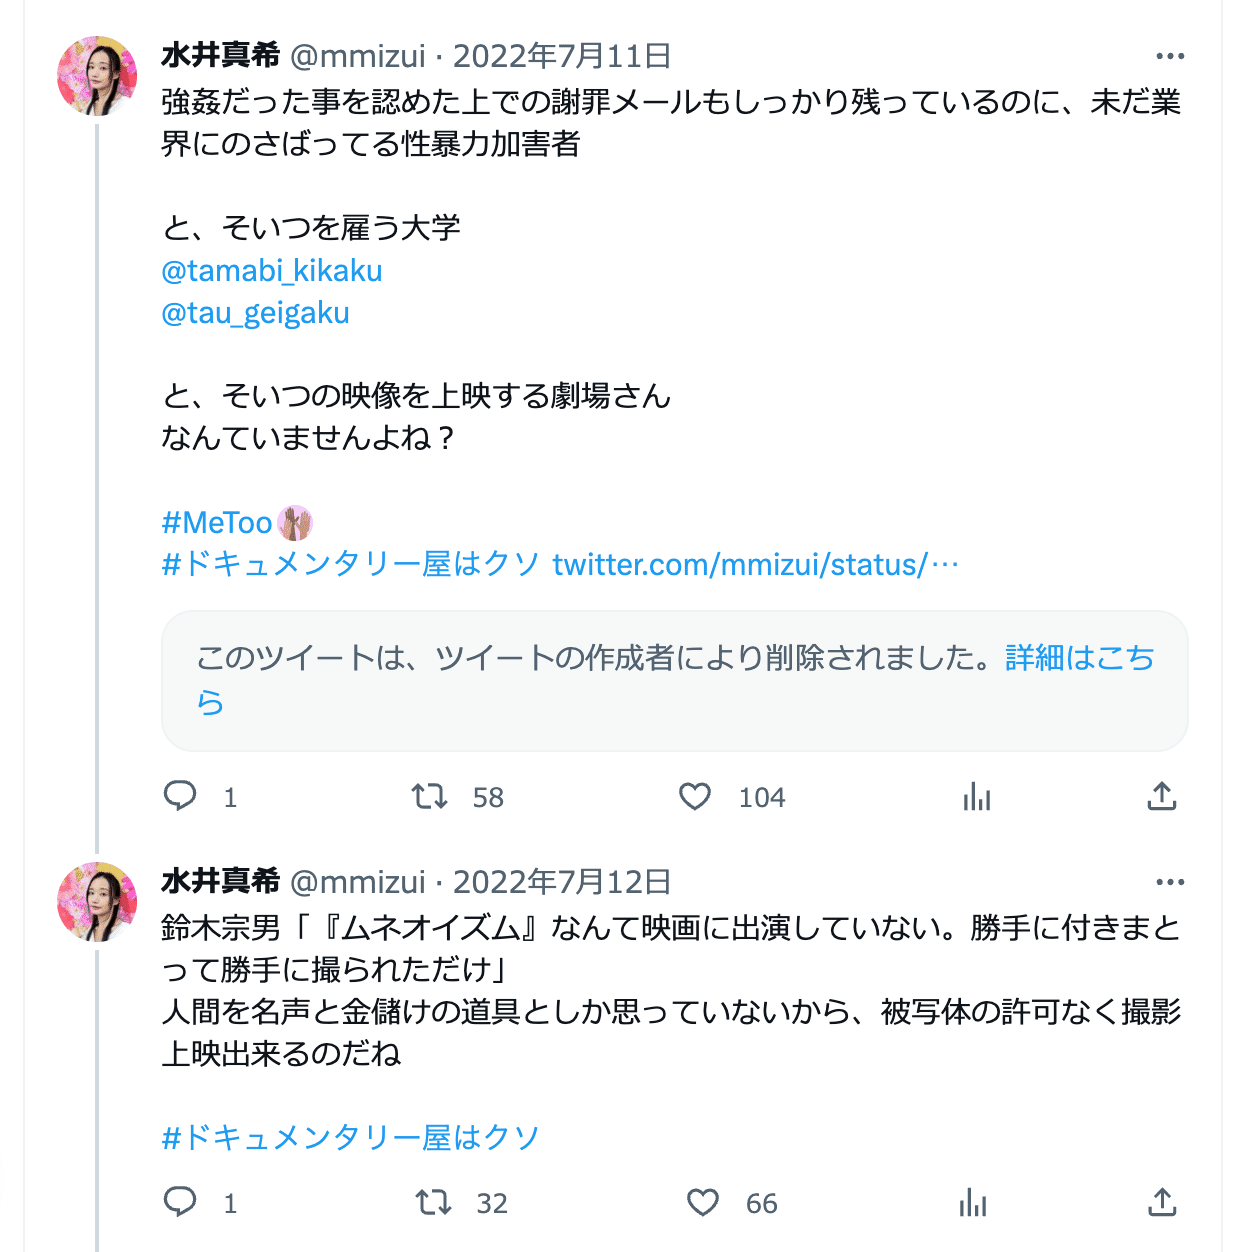Like the July 11 tweet

tap(695, 796)
